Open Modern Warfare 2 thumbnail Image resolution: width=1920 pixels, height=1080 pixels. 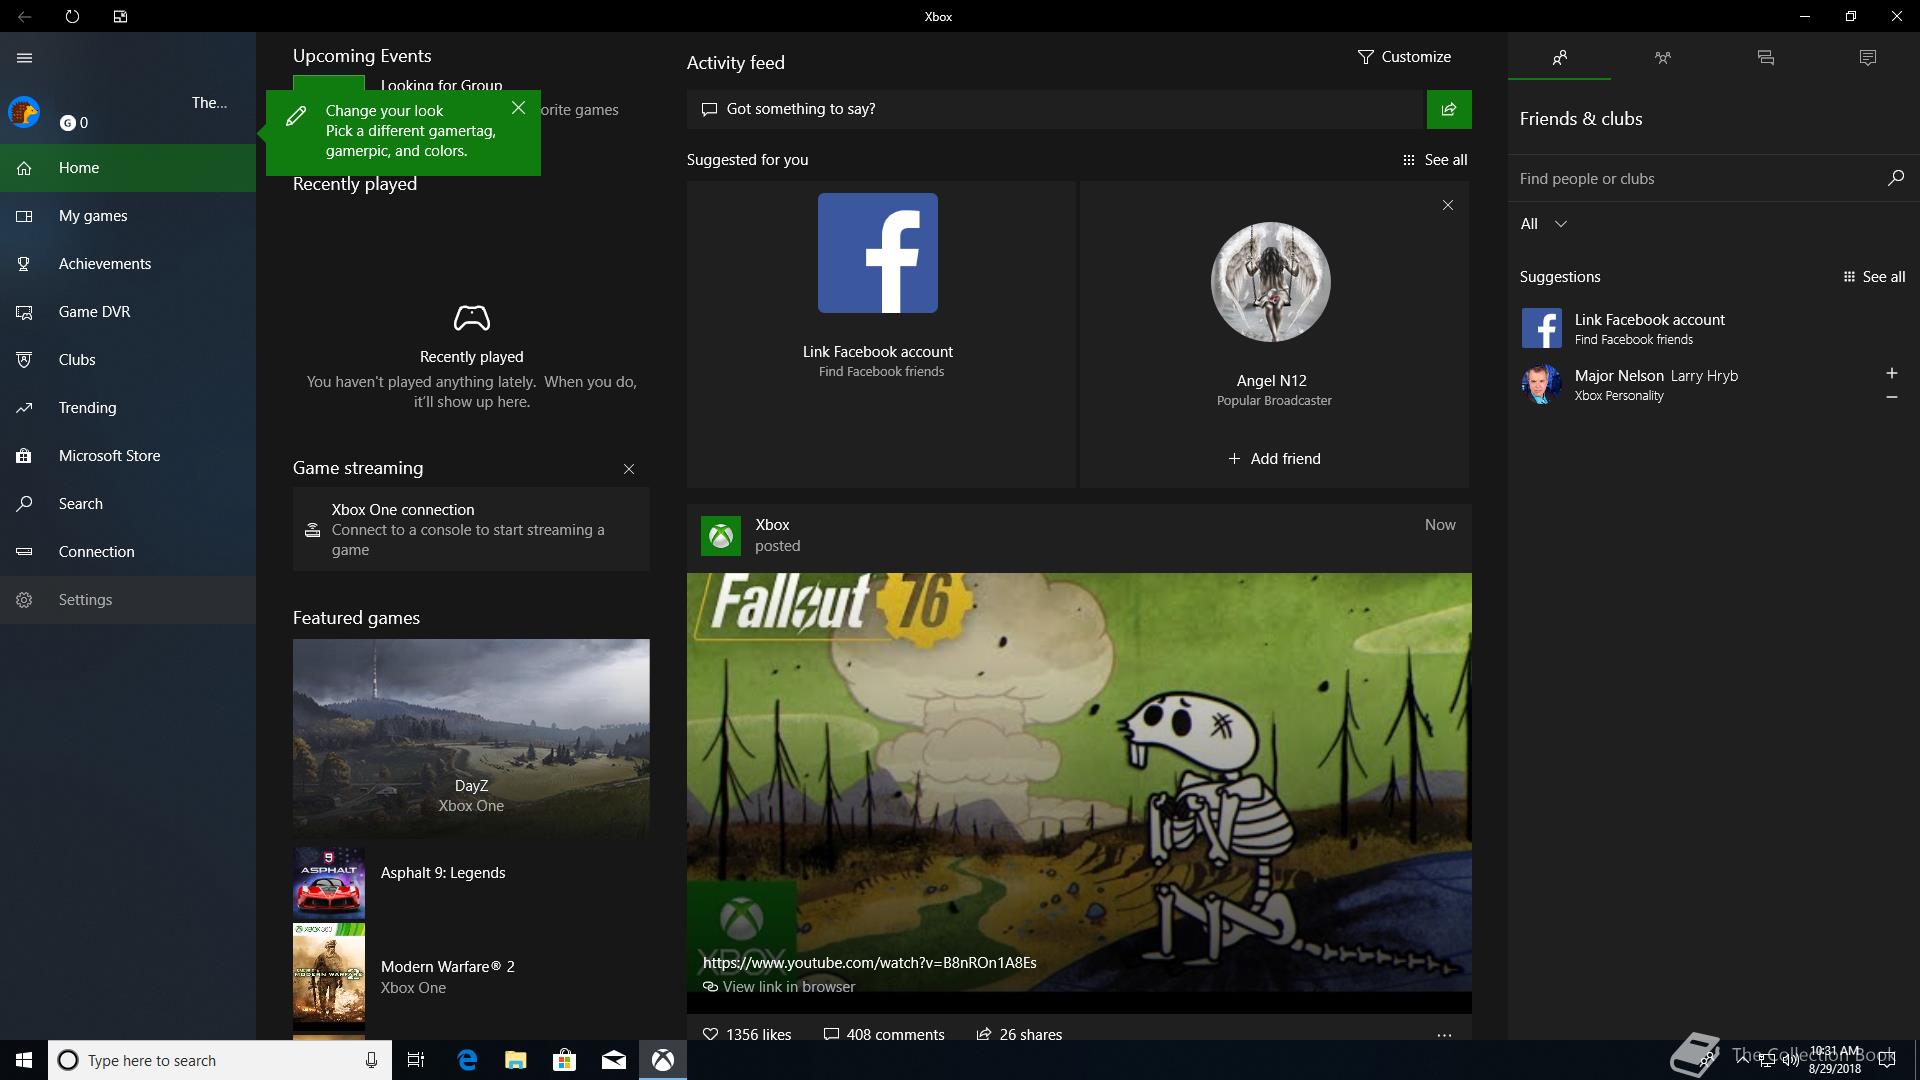pos(329,976)
